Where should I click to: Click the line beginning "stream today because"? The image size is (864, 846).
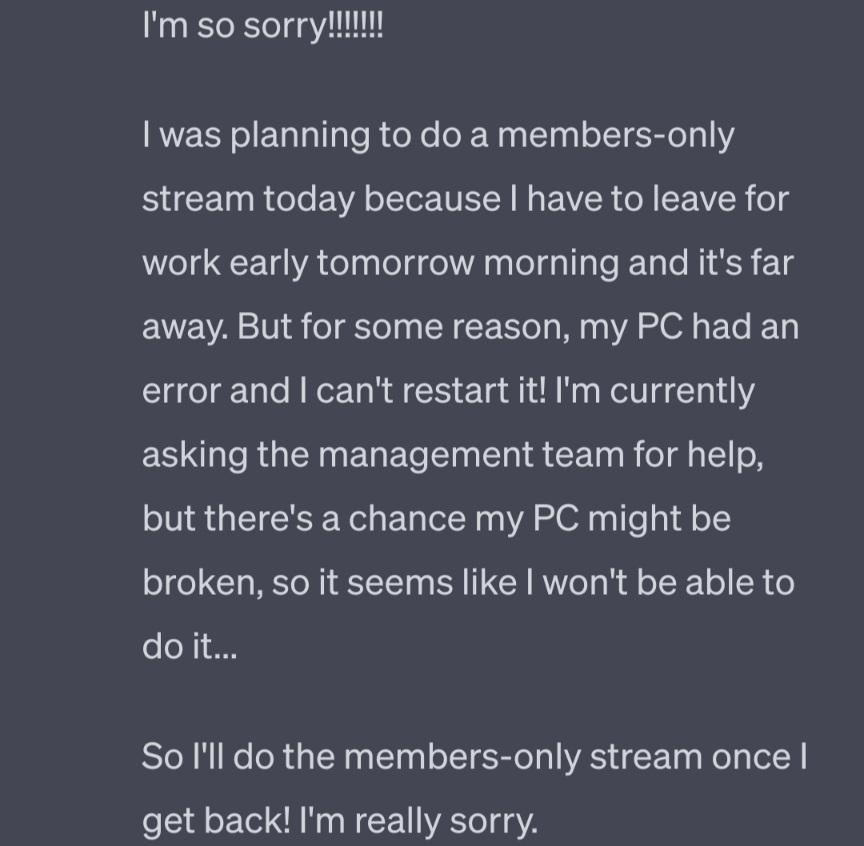(x=466, y=200)
